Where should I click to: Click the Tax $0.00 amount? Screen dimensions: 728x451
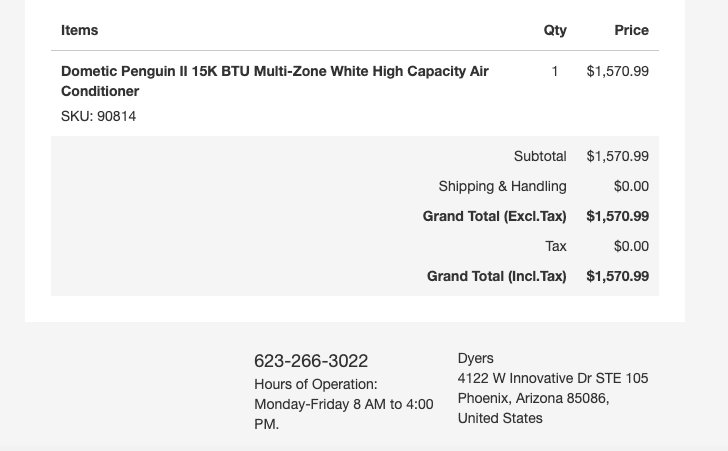[x=631, y=246]
